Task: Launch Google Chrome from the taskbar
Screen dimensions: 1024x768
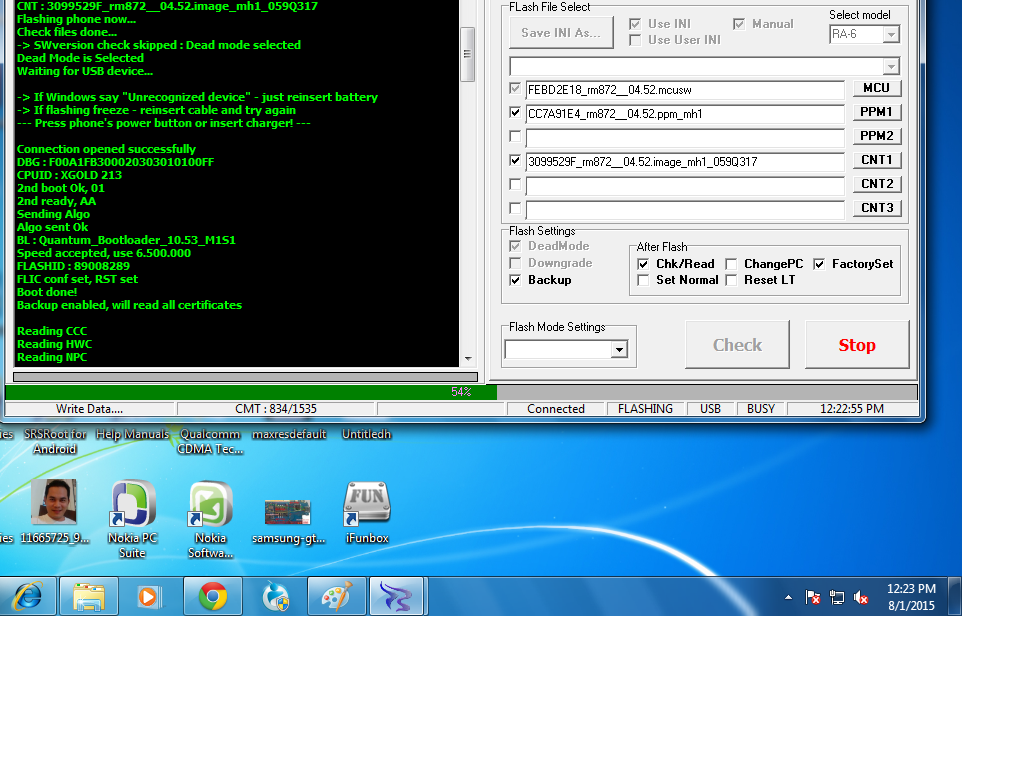Action: pyautogui.click(x=212, y=597)
